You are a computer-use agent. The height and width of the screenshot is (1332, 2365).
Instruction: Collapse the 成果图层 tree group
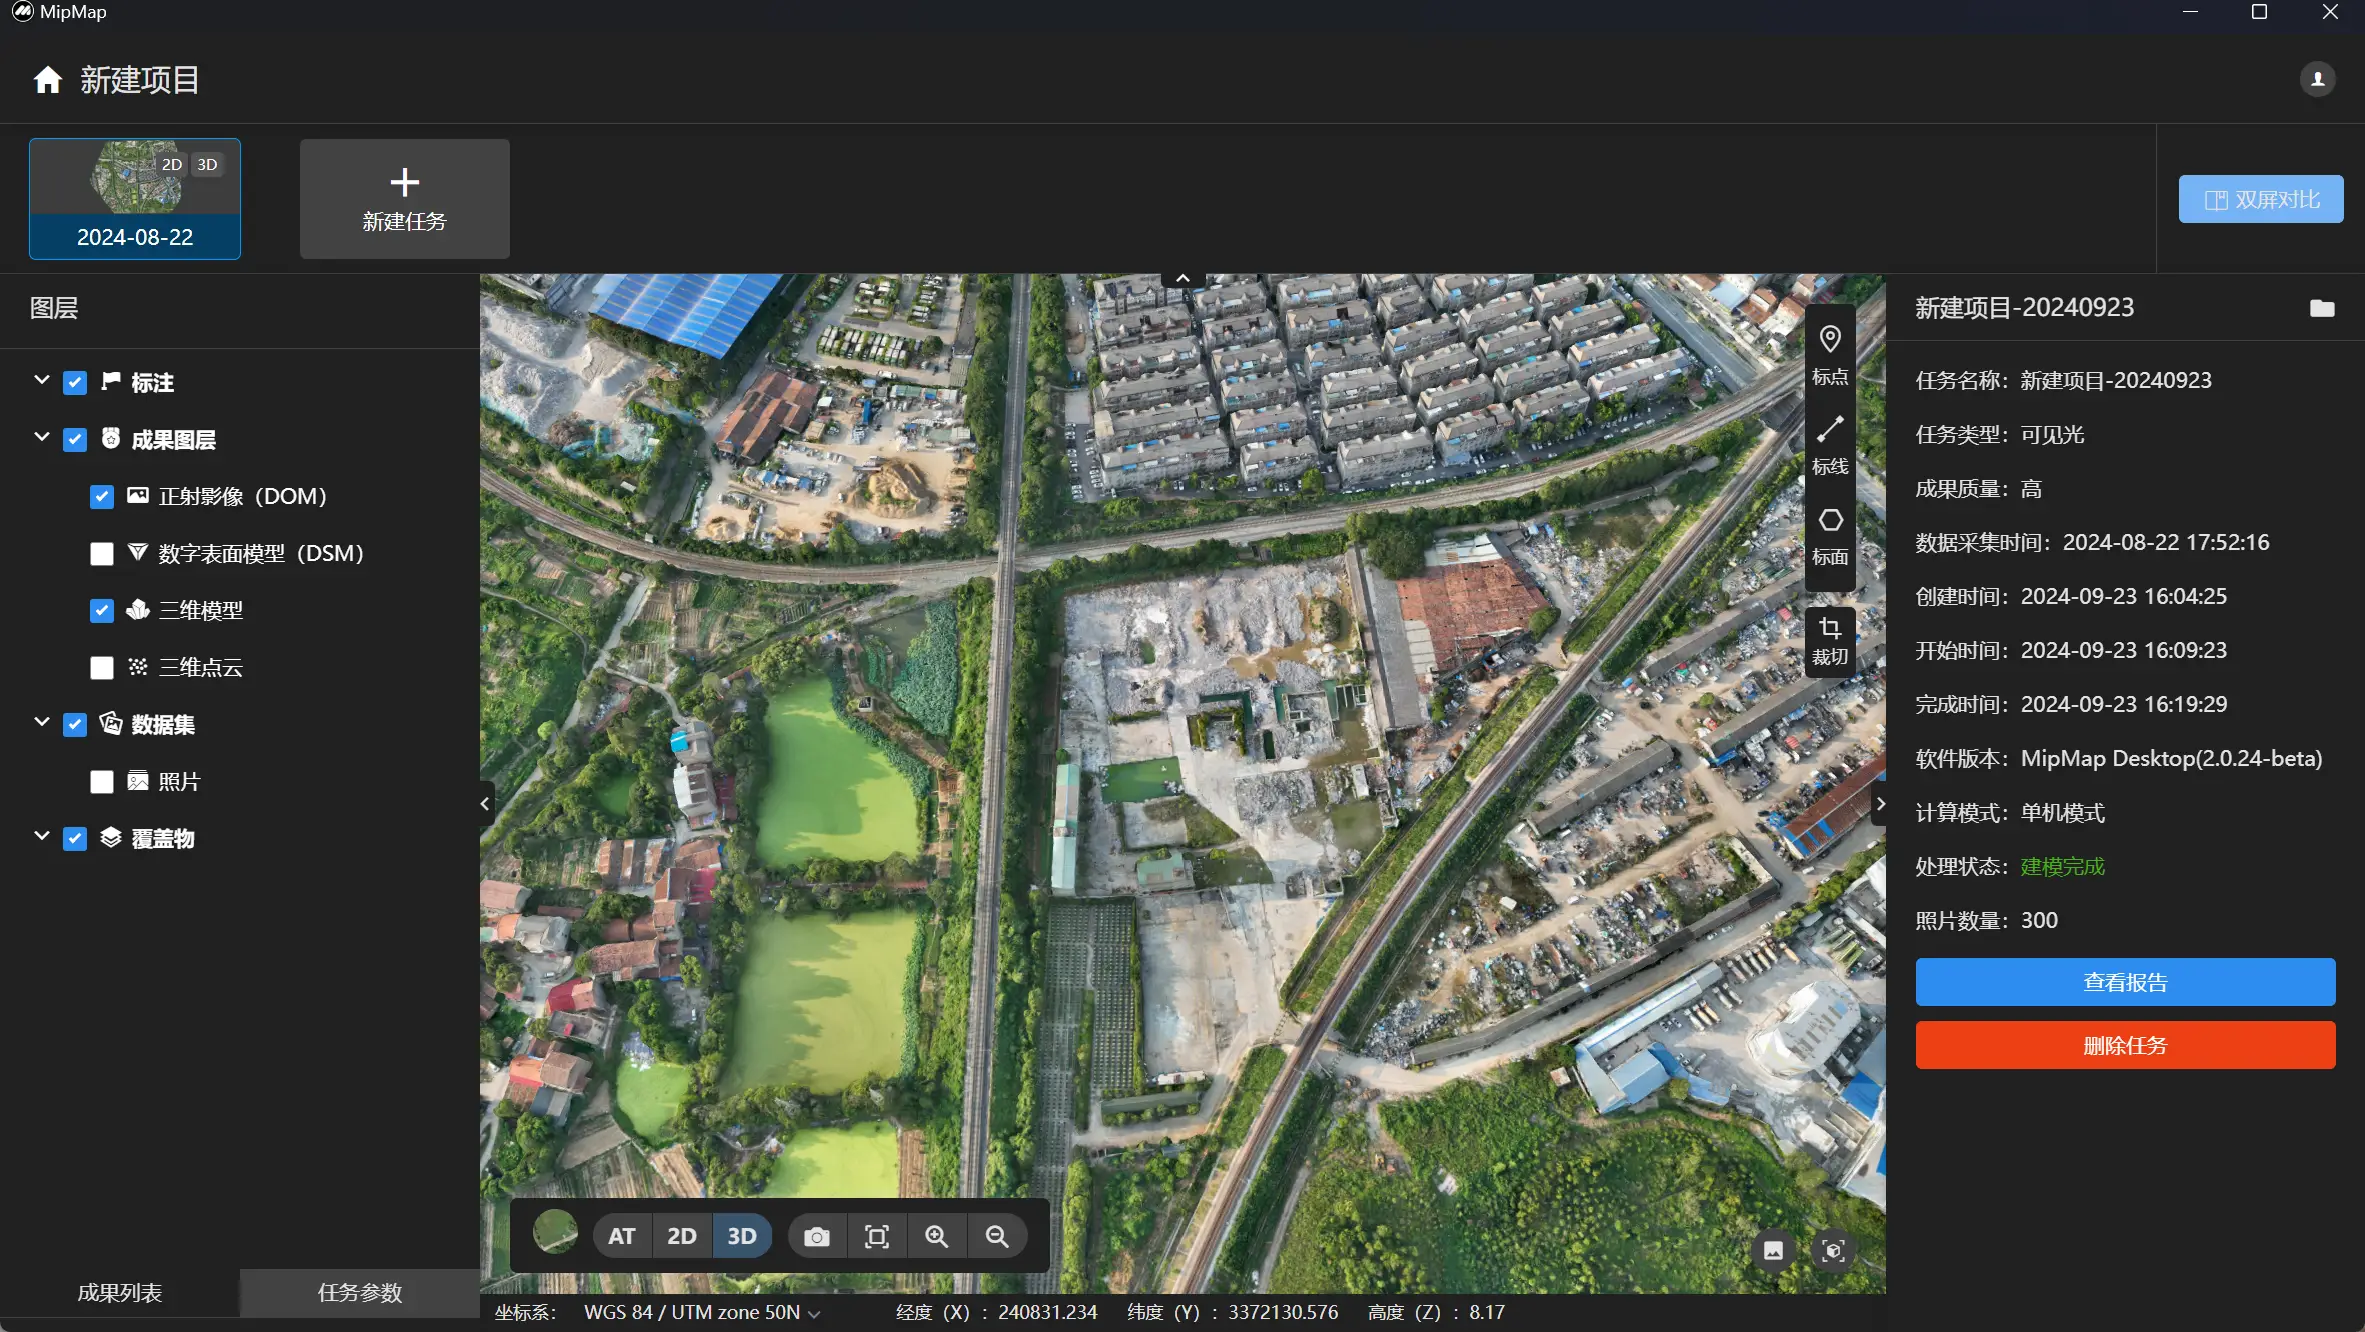pyautogui.click(x=42, y=438)
